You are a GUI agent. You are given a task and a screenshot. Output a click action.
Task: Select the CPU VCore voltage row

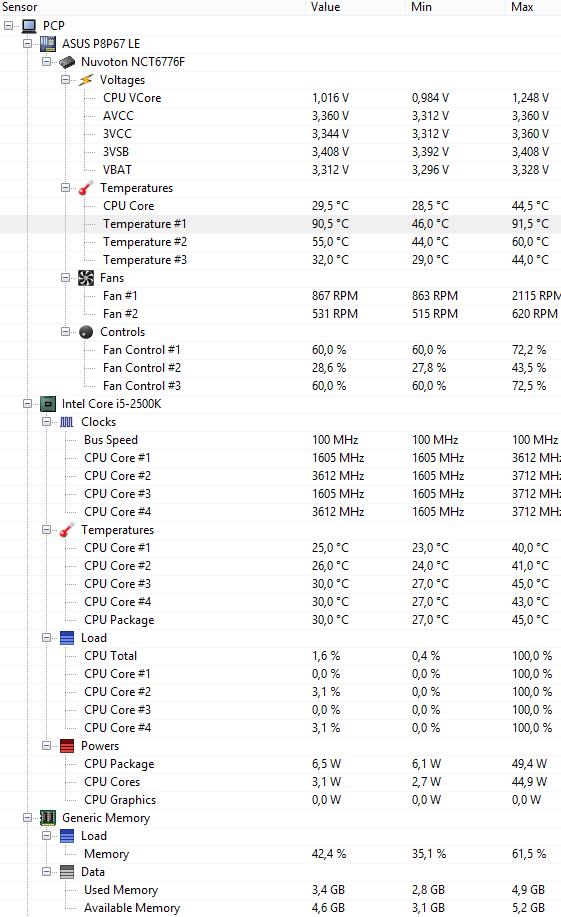pyautogui.click(x=280, y=98)
